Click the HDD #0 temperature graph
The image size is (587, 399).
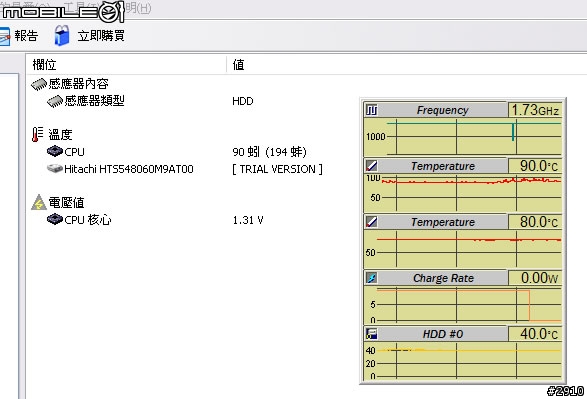click(x=463, y=361)
